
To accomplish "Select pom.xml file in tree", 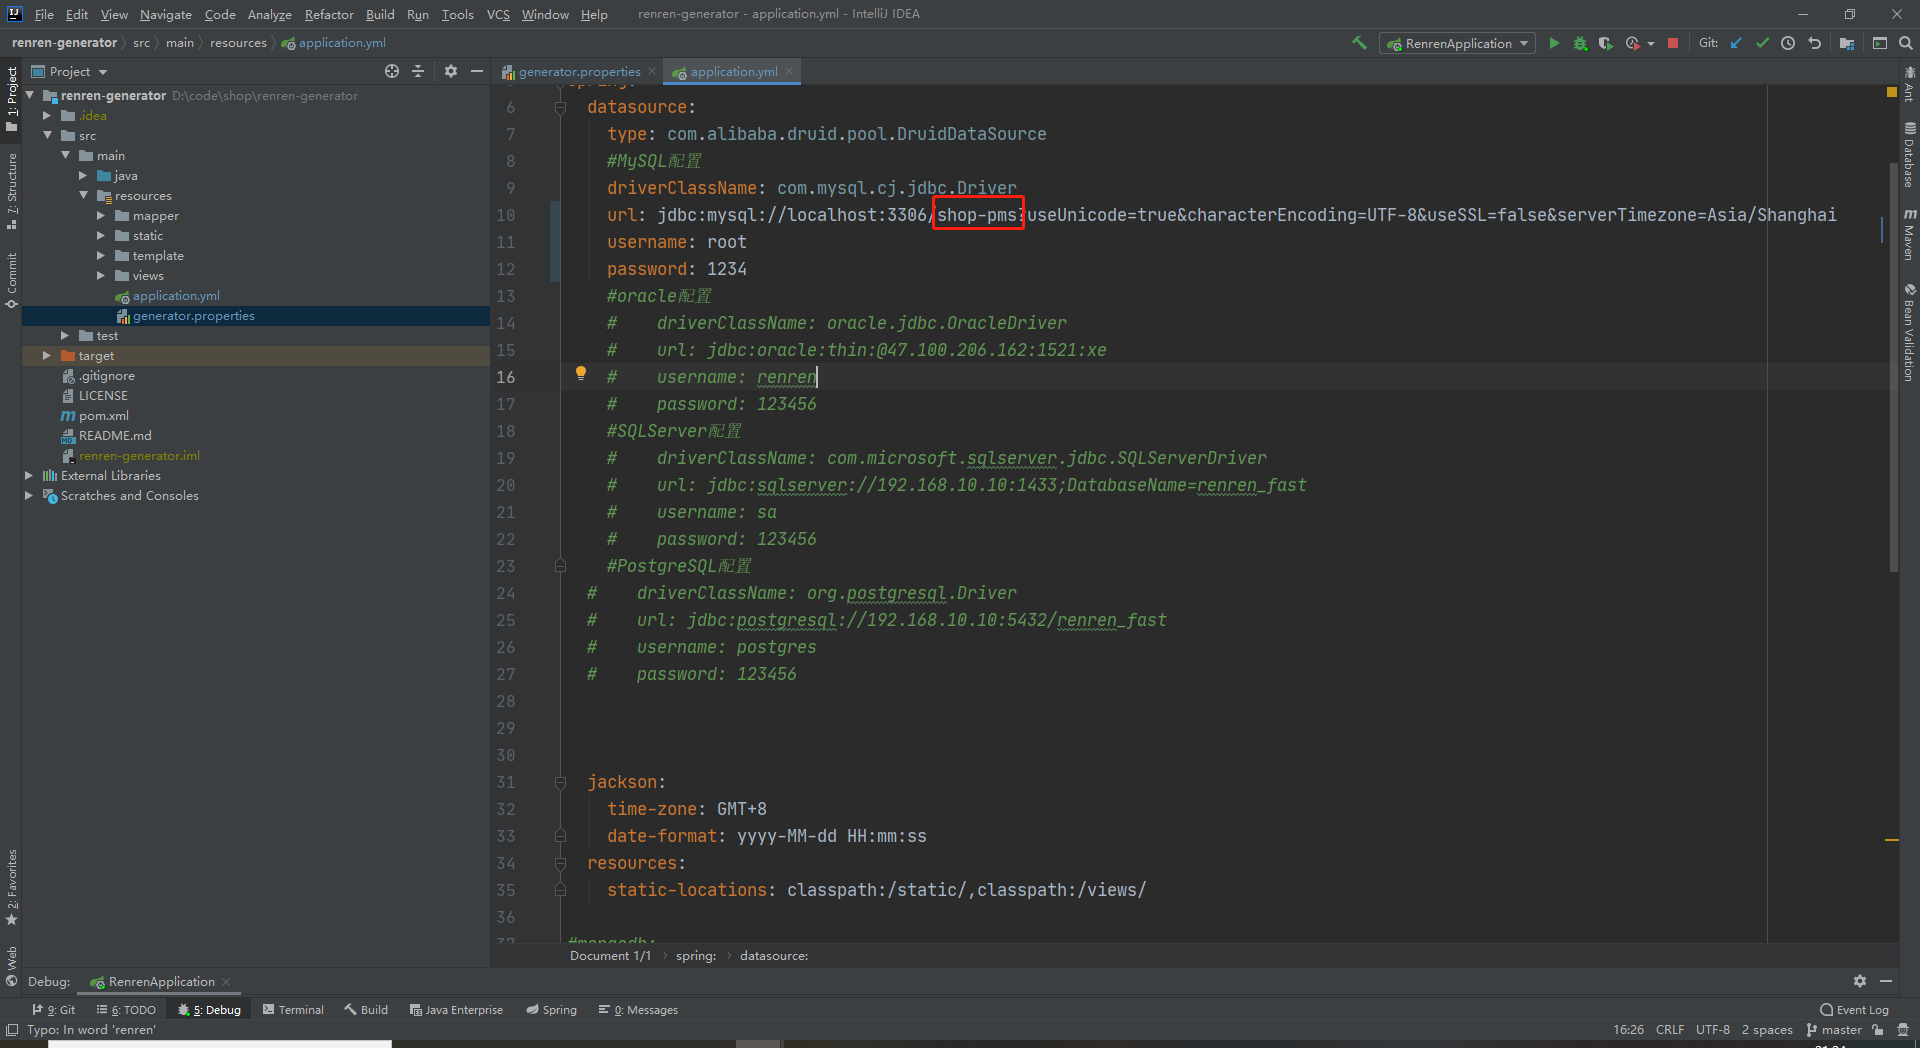I will [x=103, y=416].
